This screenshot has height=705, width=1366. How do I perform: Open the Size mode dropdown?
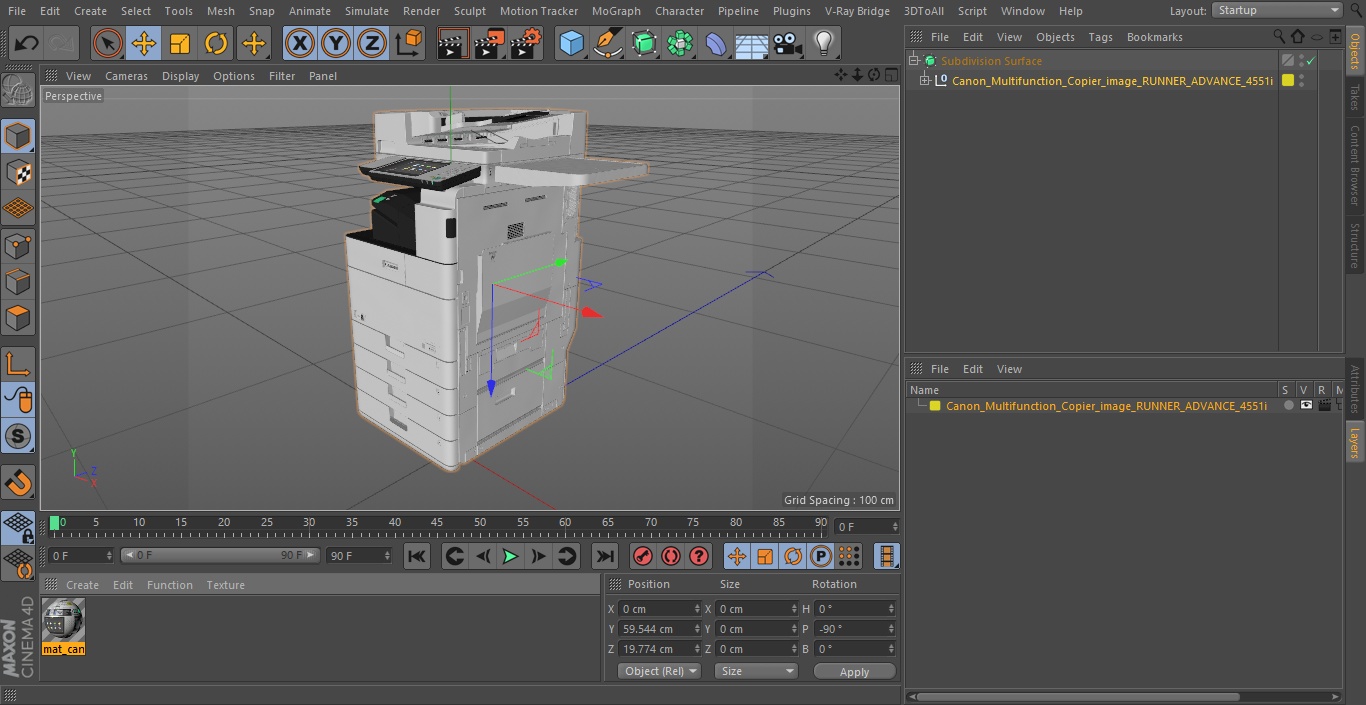tap(756, 671)
